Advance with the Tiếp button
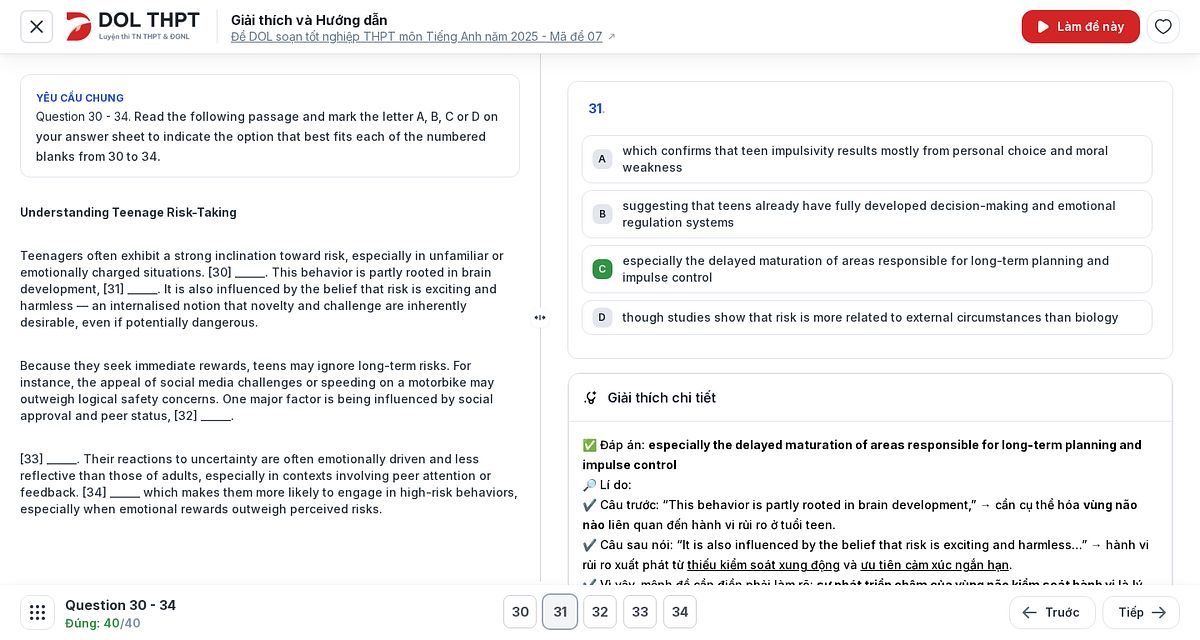The width and height of the screenshot is (1200, 640). tap(1141, 612)
